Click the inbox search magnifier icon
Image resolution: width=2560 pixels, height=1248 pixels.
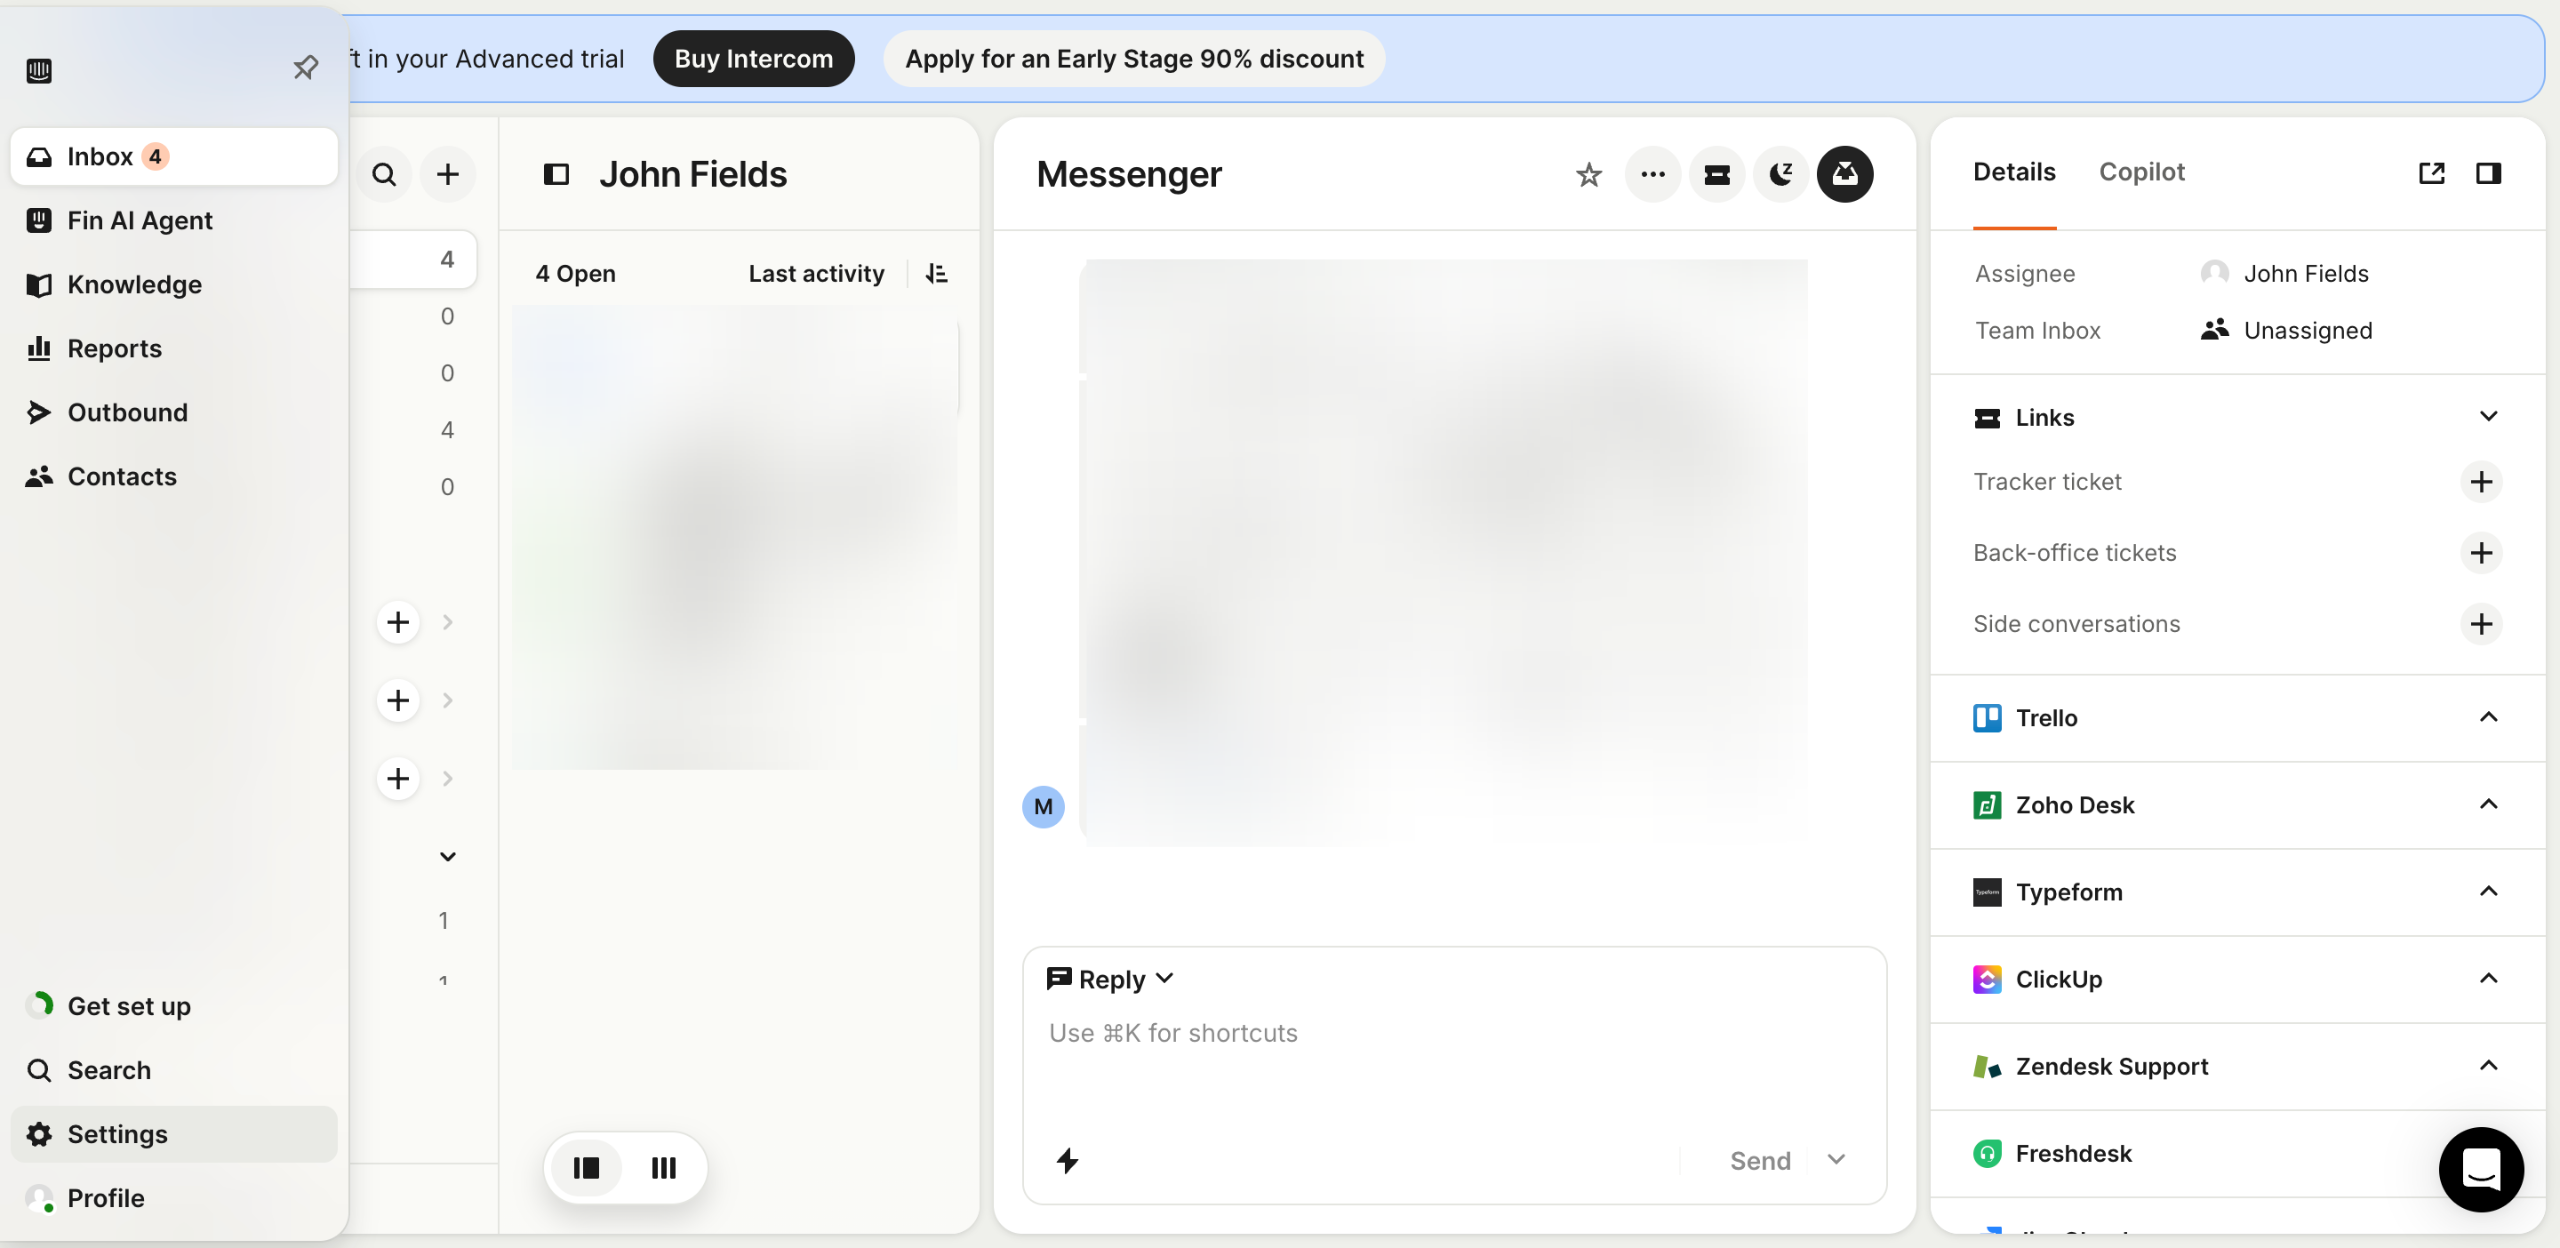coord(384,174)
